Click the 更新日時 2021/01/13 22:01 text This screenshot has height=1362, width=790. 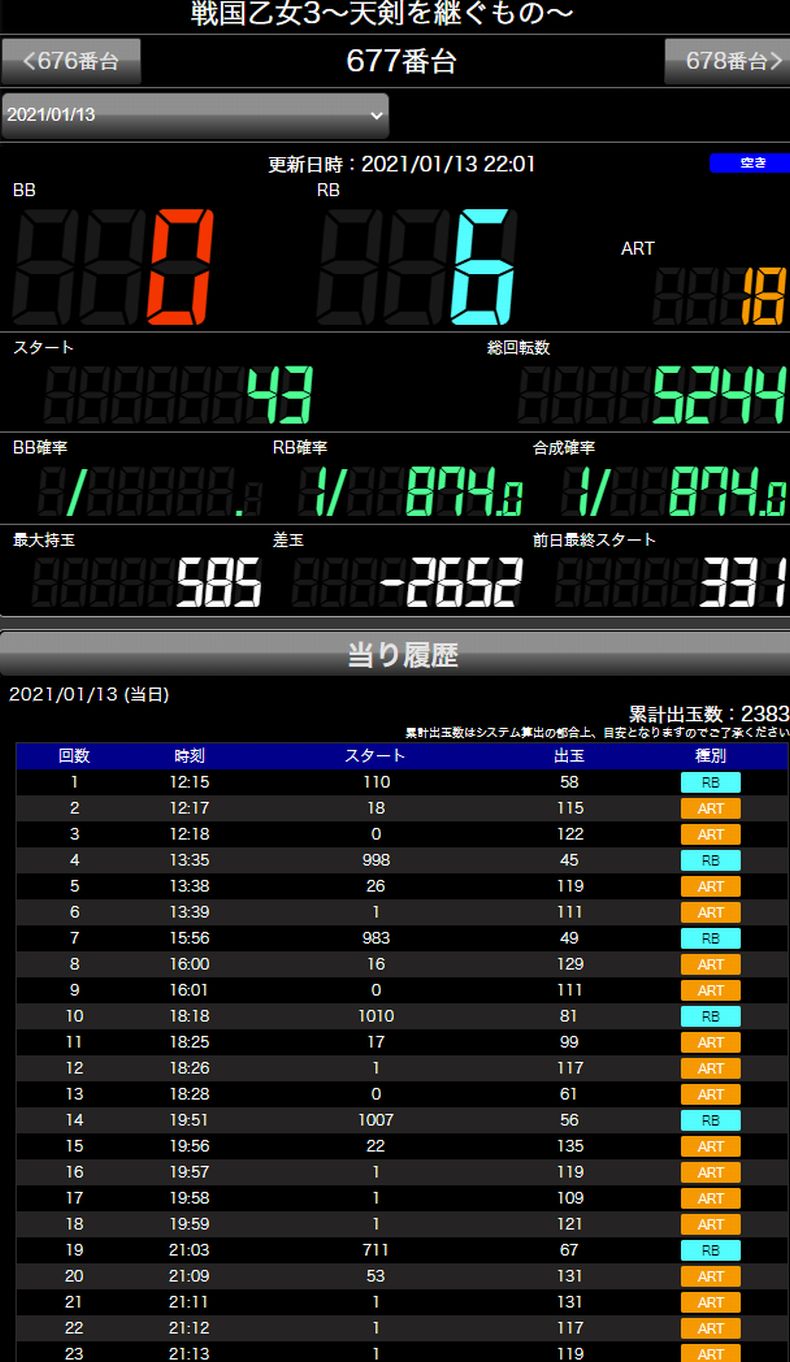402,163
